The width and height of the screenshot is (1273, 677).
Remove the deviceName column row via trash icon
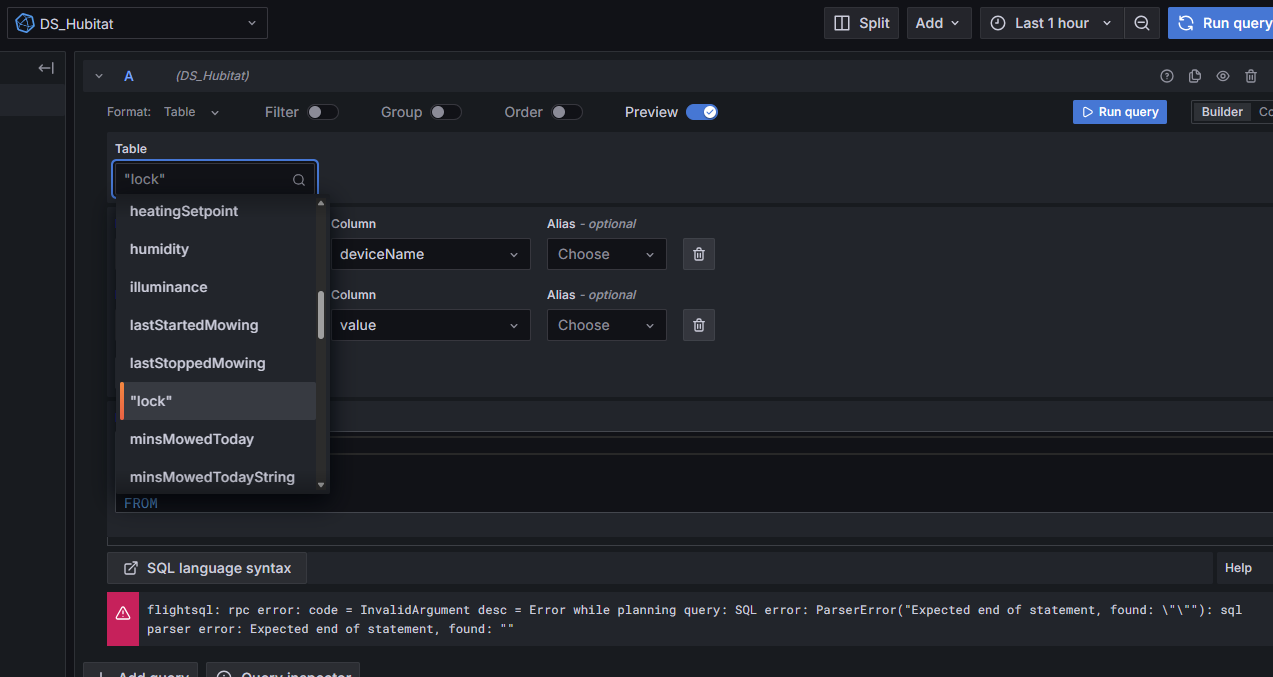(699, 254)
